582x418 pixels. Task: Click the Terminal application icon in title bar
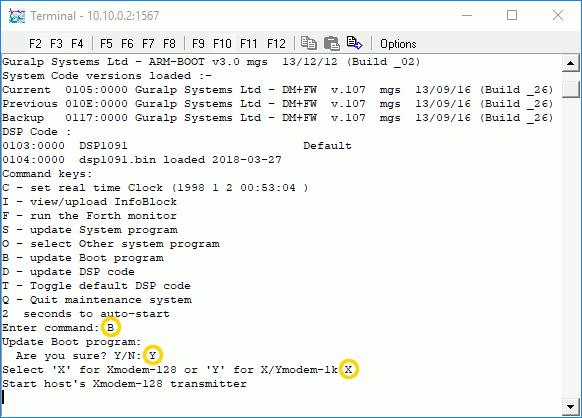(x=17, y=16)
